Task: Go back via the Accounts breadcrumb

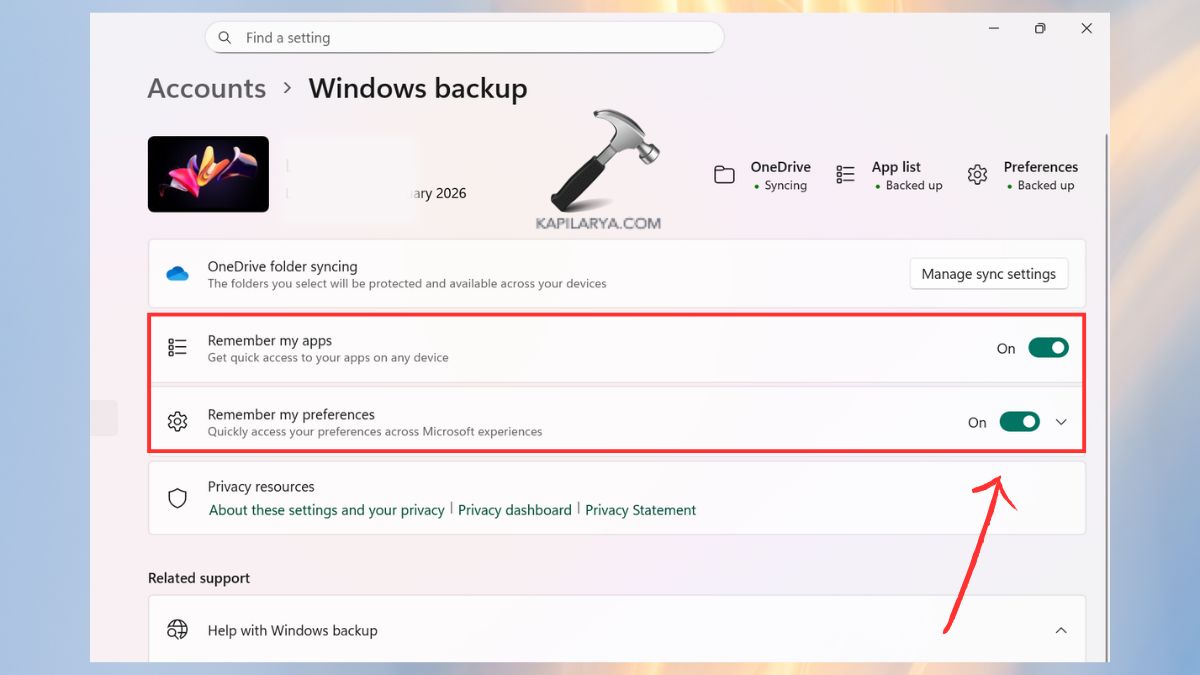Action: (206, 88)
